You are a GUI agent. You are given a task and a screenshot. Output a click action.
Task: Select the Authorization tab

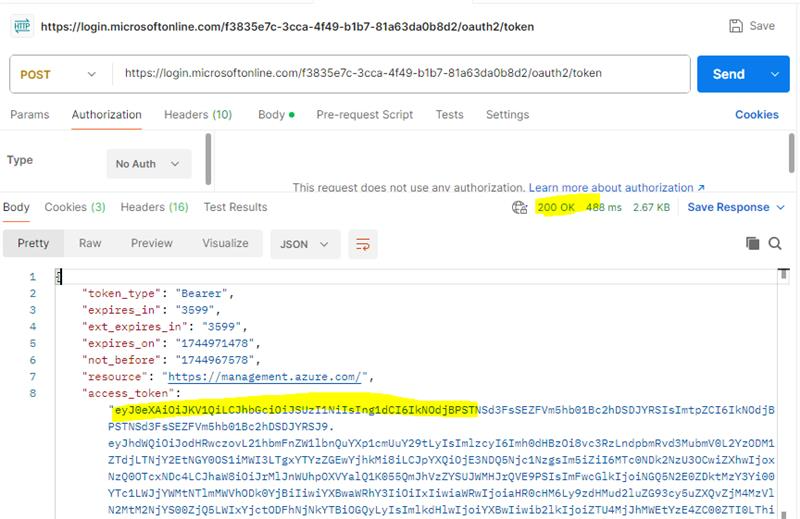(107, 115)
